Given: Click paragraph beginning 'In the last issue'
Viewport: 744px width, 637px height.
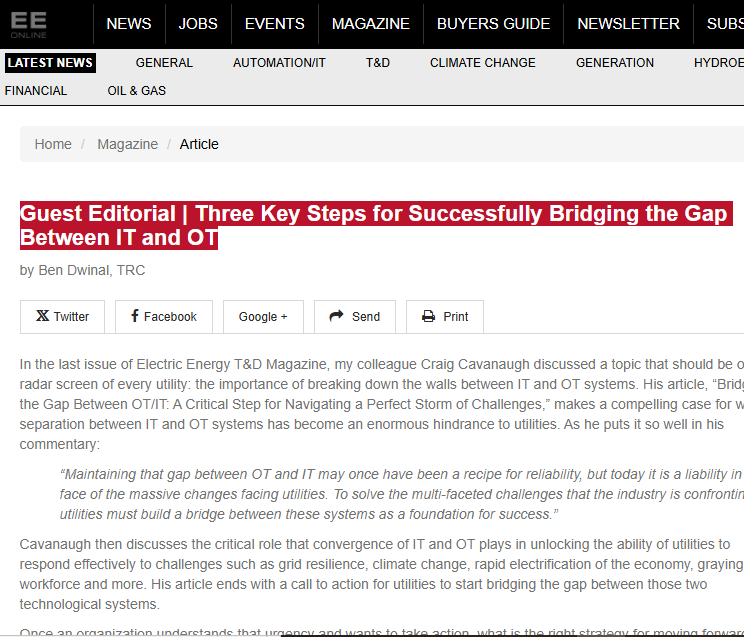Looking at the screenshot, I should [381, 404].
